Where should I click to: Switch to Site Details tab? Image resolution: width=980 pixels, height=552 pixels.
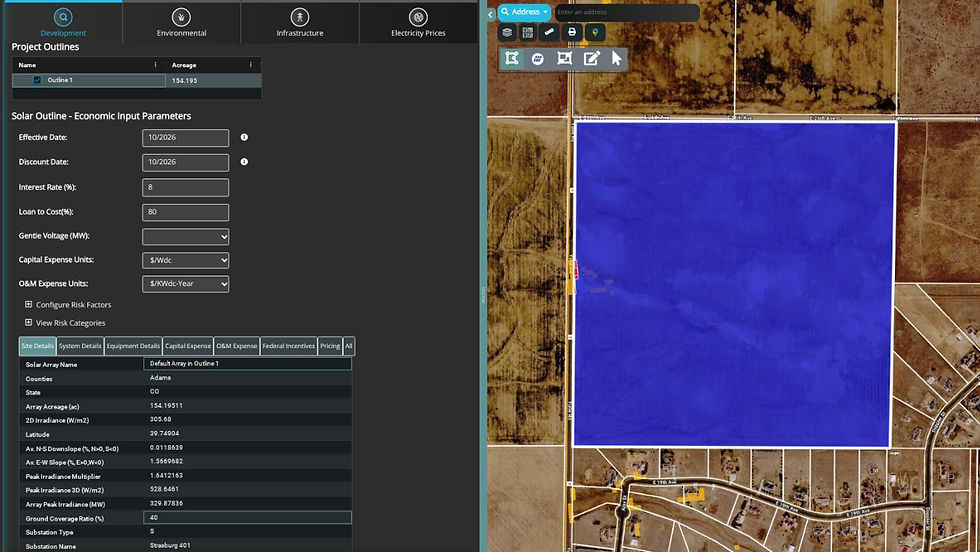coord(38,346)
